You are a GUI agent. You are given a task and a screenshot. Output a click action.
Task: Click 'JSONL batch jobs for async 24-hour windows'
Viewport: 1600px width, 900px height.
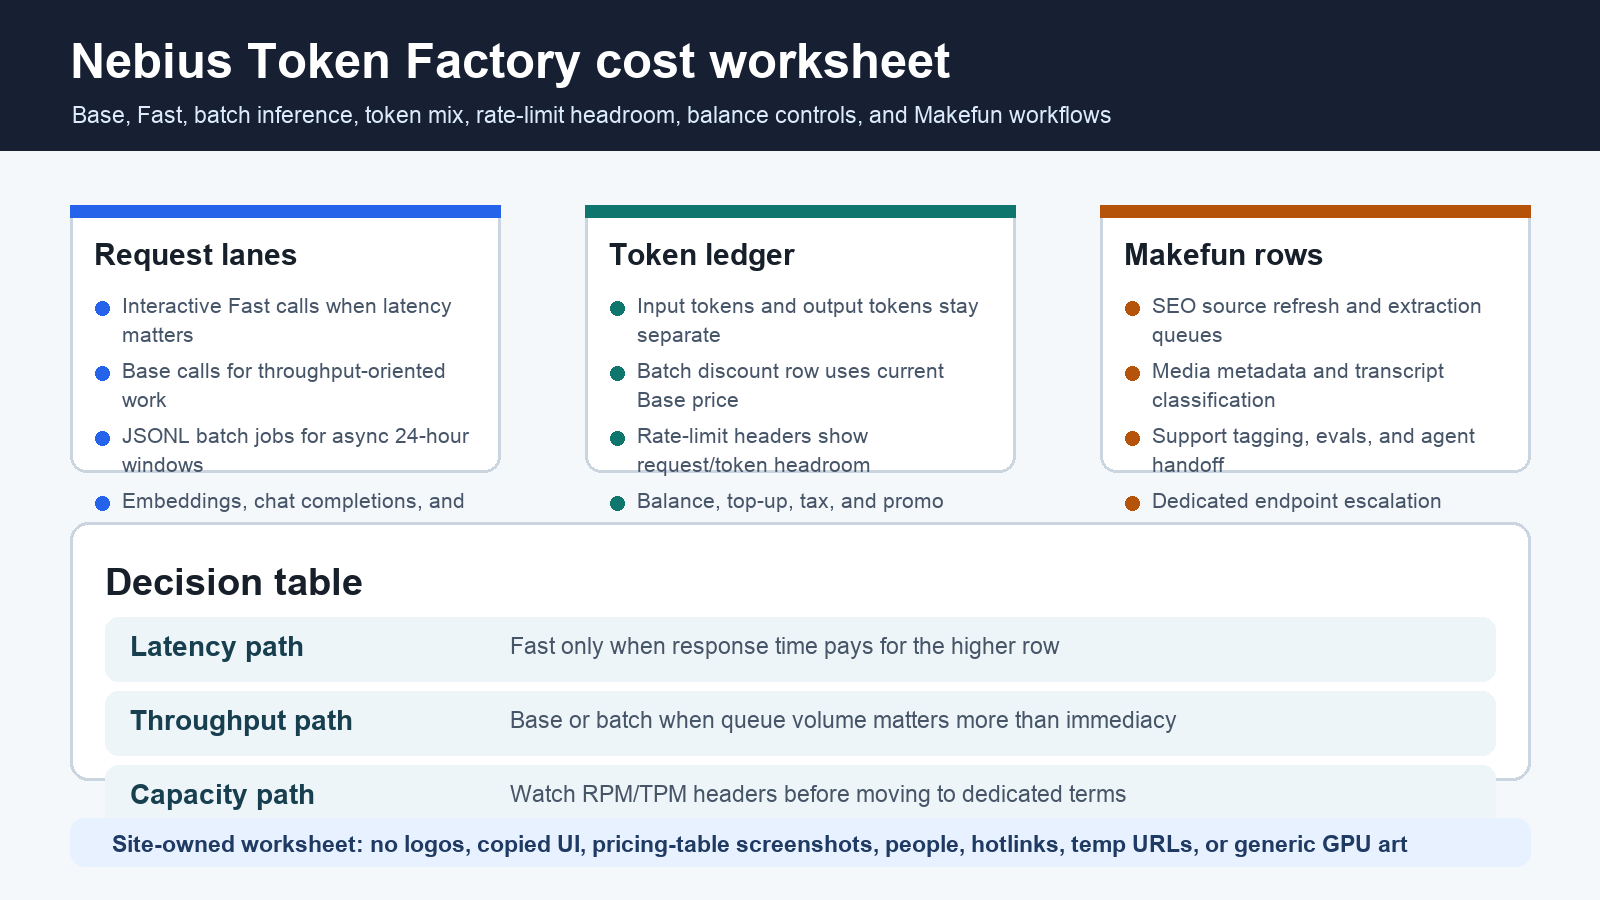[295, 450]
